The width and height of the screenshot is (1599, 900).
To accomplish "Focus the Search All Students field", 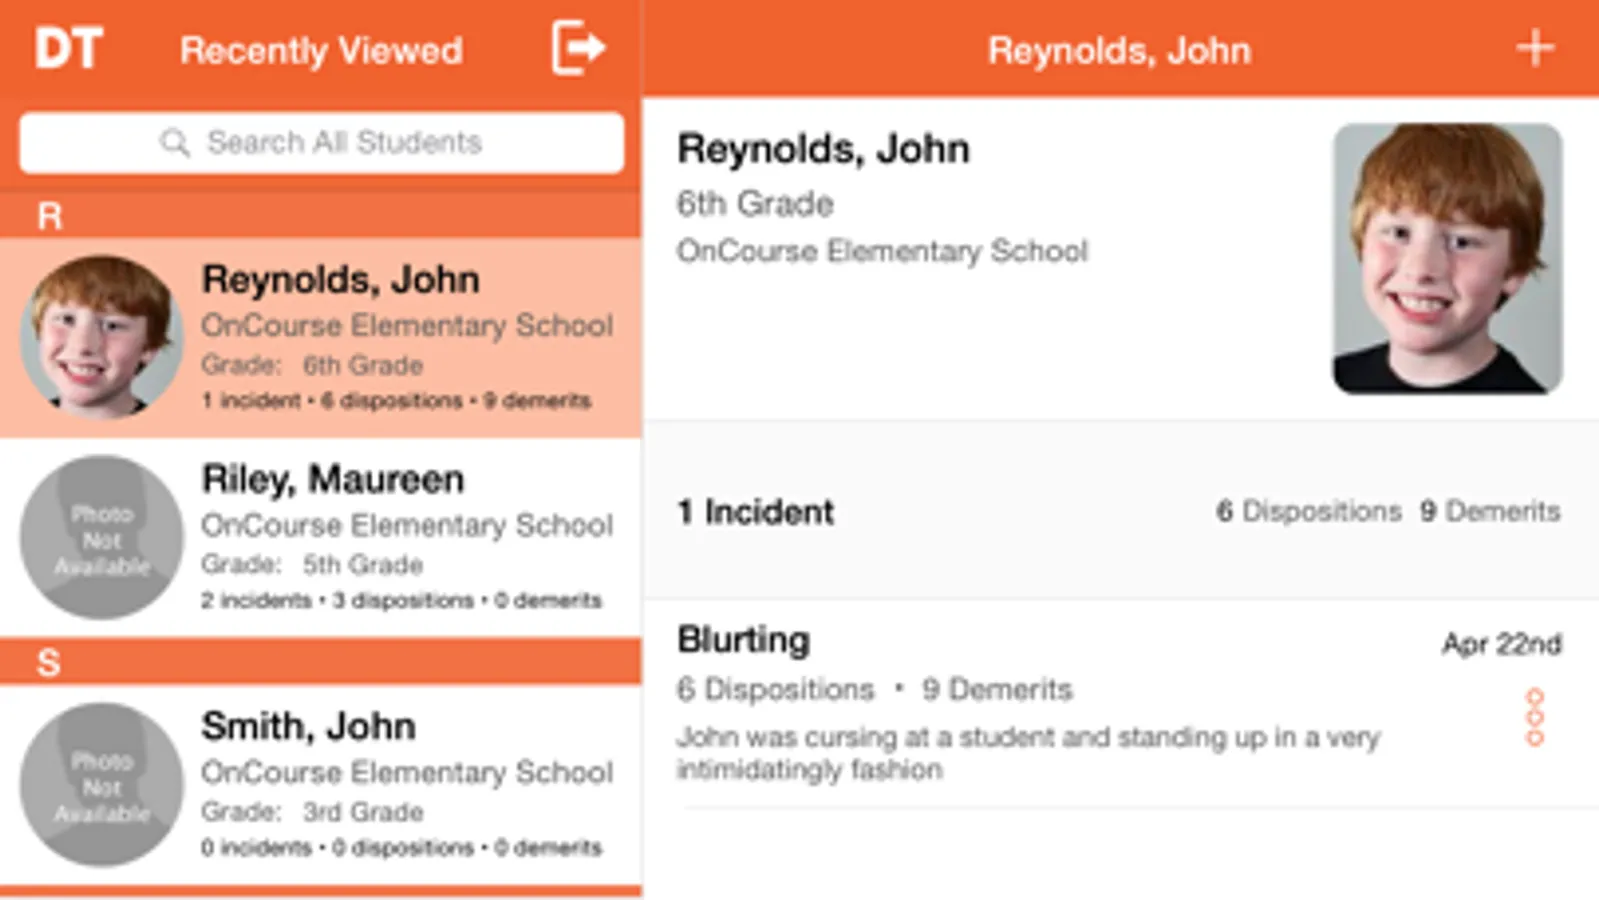I will (x=321, y=143).
